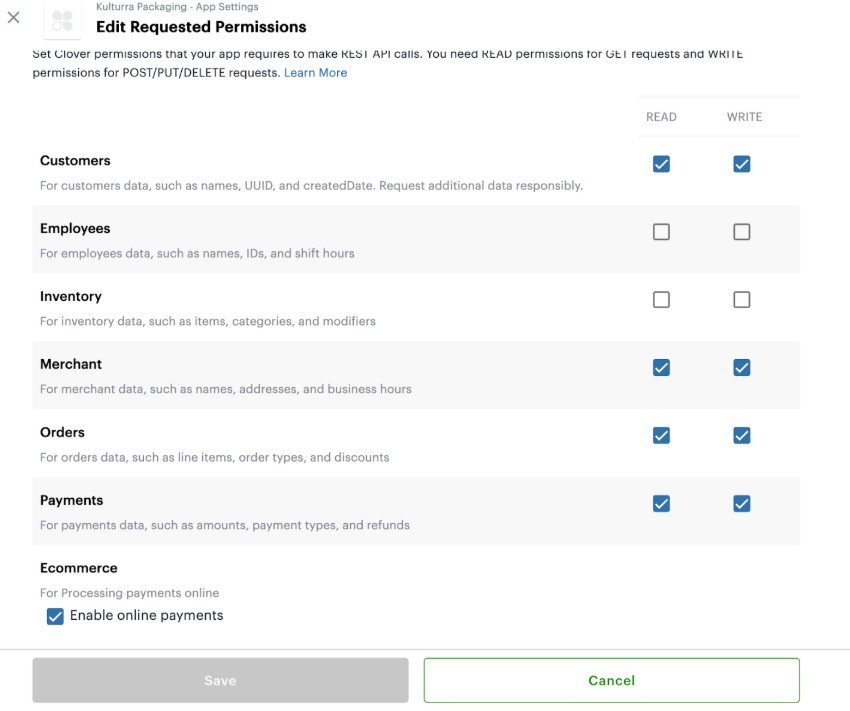Click the Kulturra Packaging app logo icon
Viewport: 850px width, 711px height.
[x=63, y=20]
